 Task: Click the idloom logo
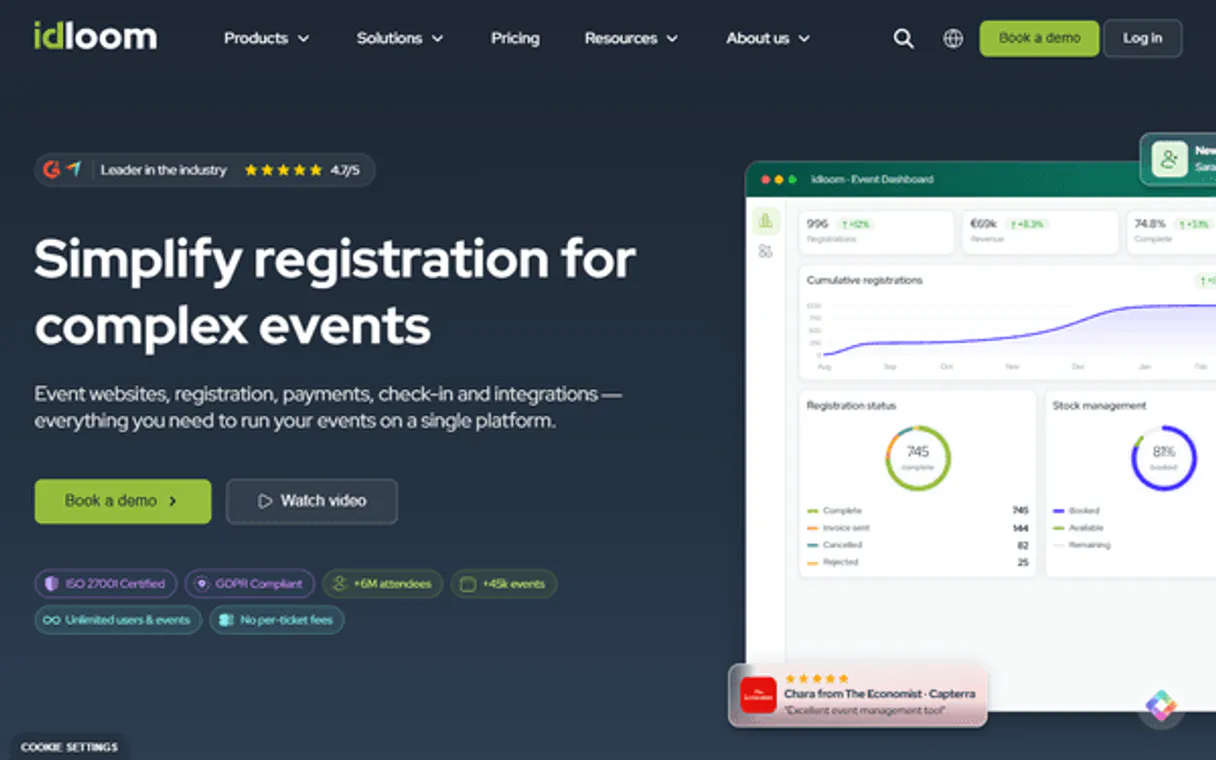95,37
